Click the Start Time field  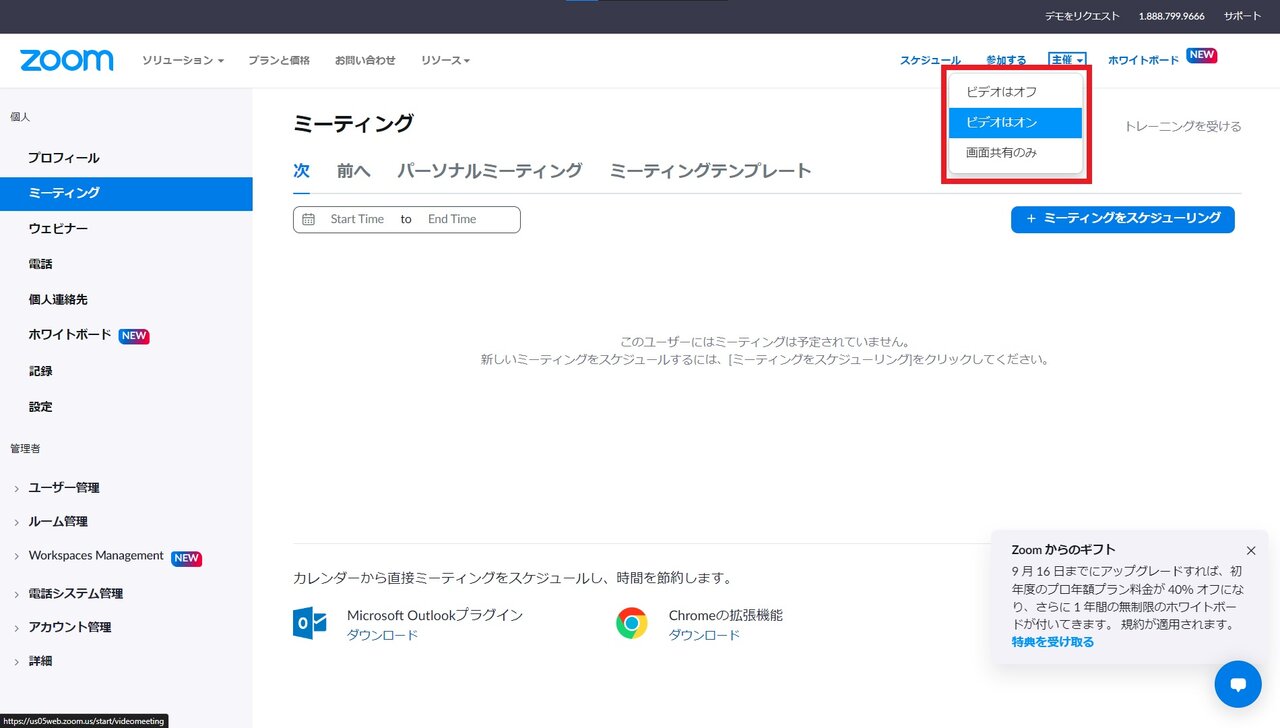point(357,219)
